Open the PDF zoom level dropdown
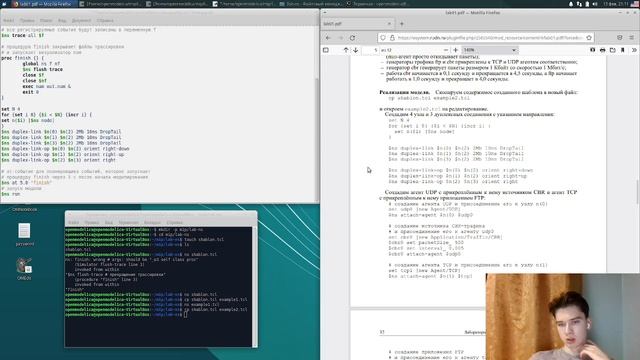Viewport: 640px width, 360px height. (490, 50)
